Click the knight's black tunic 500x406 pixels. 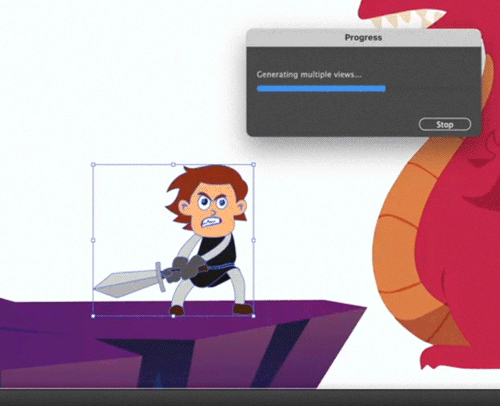click(x=218, y=262)
